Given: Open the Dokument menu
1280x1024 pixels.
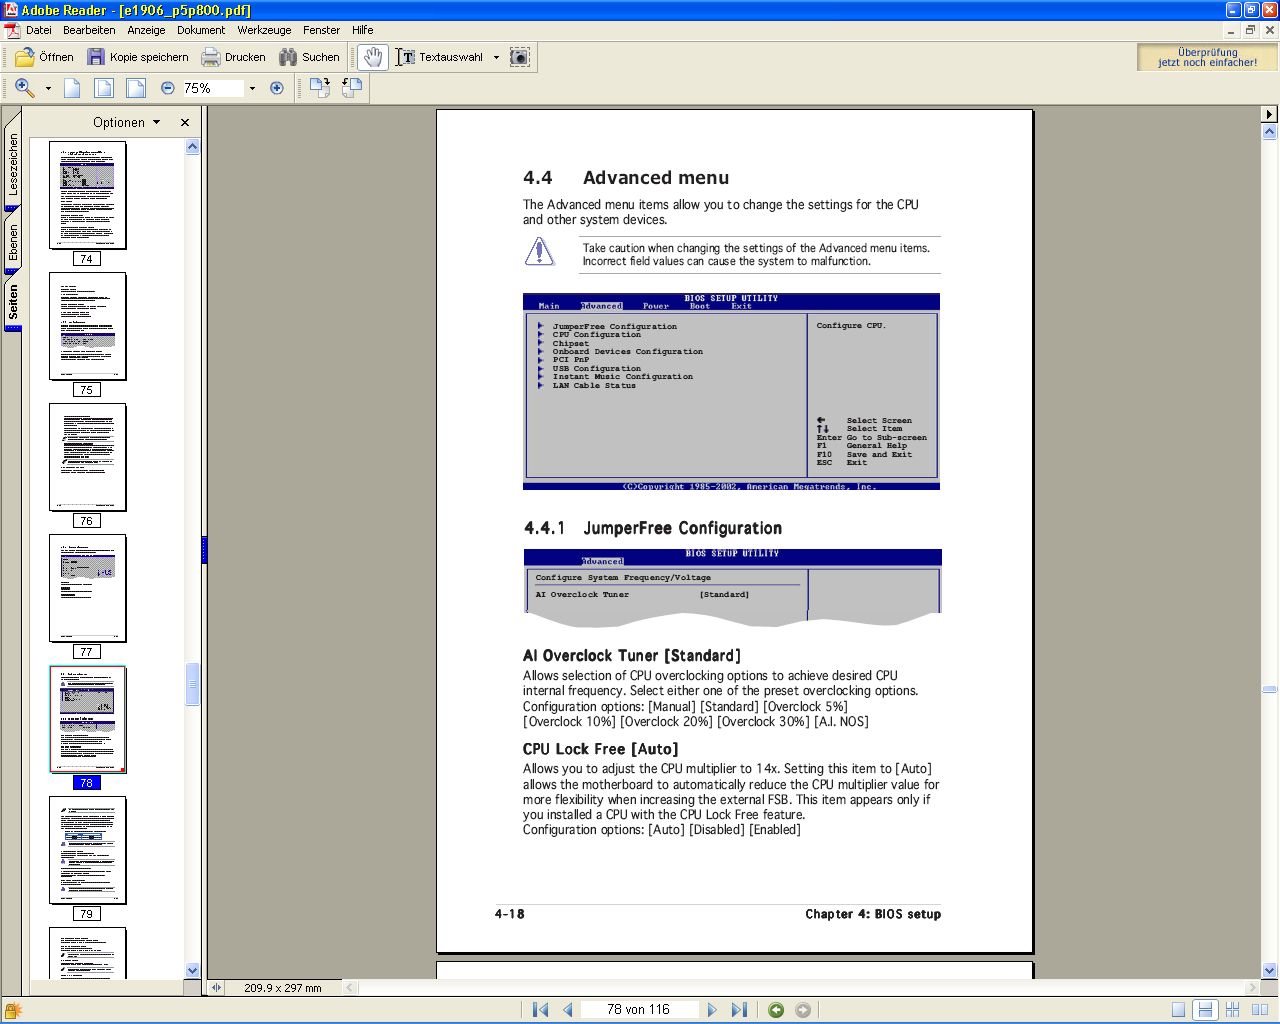Looking at the screenshot, I should tap(201, 30).
